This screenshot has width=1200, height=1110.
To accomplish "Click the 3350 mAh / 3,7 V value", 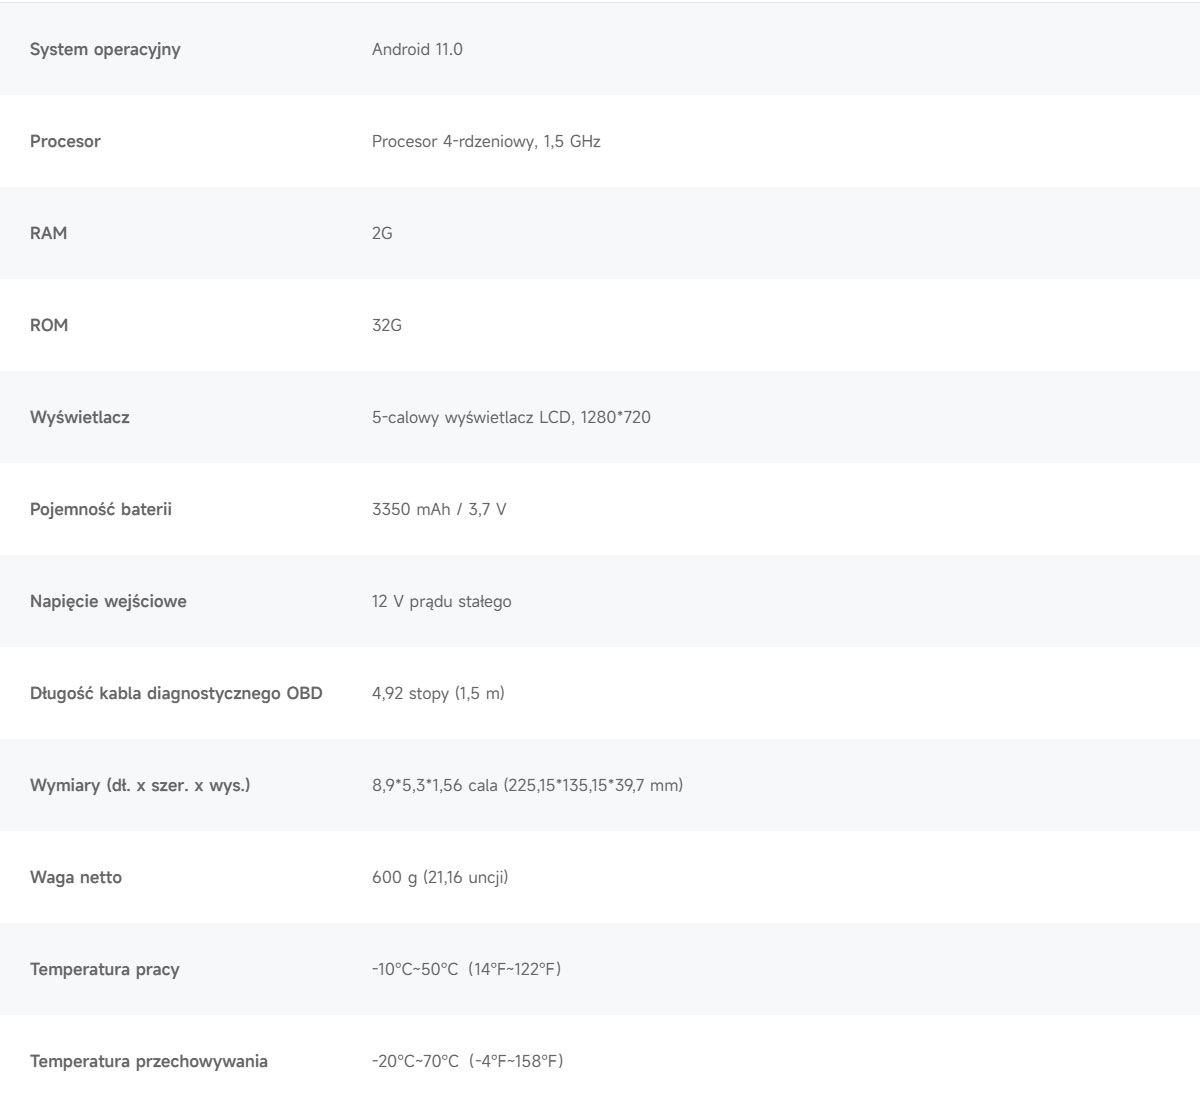I will [439, 509].
